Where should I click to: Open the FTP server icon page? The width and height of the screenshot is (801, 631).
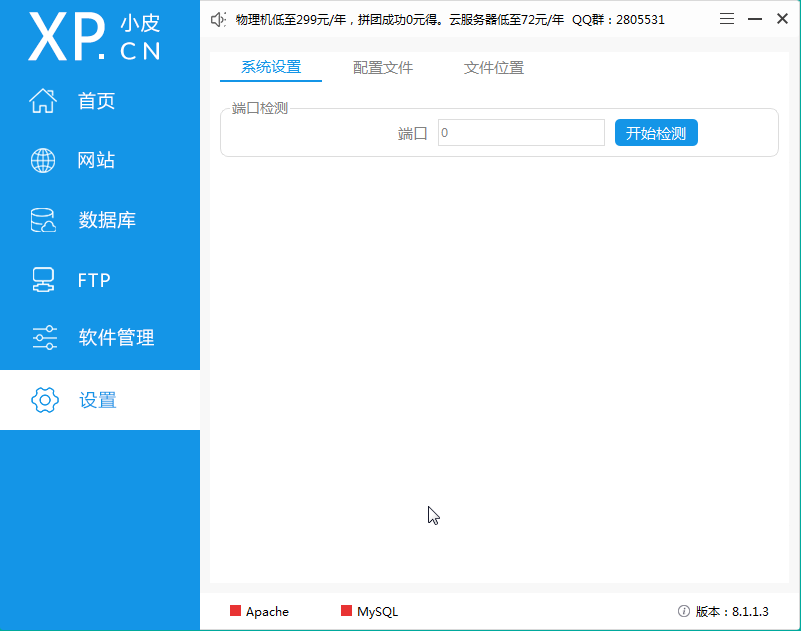(x=43, y=280)
